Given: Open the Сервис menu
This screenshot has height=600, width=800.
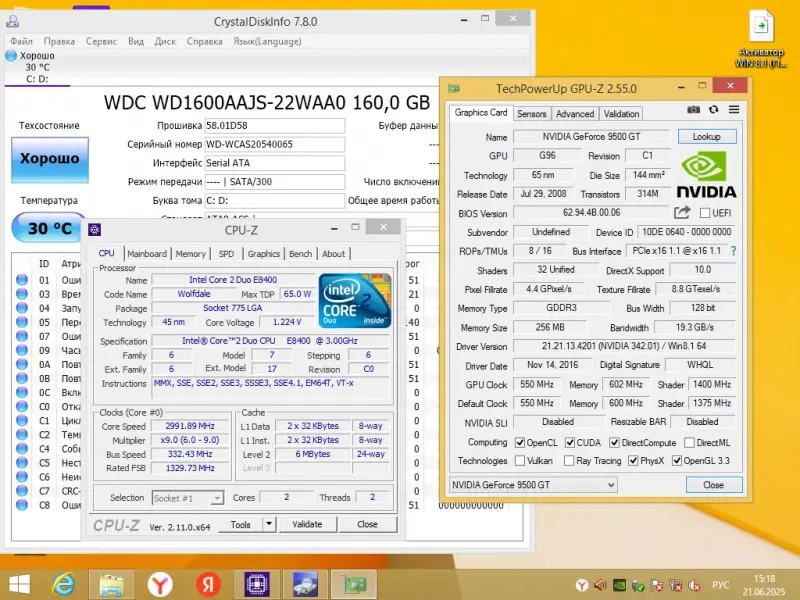Looking at the screenshot, I should [x=101, y=41].
